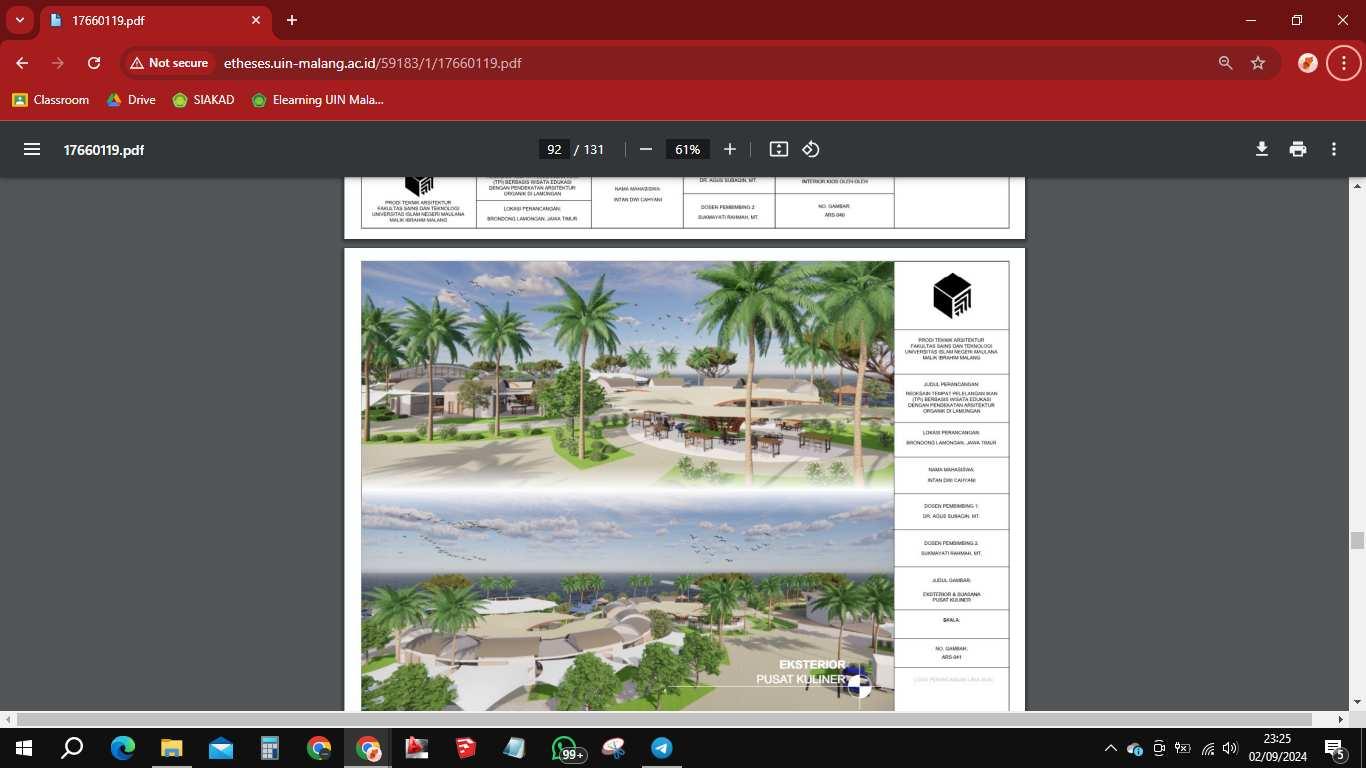Launch Microsoft Edge from taskbar
Viewport: 1366px width, 768px height.
click(x=122, y=748)
